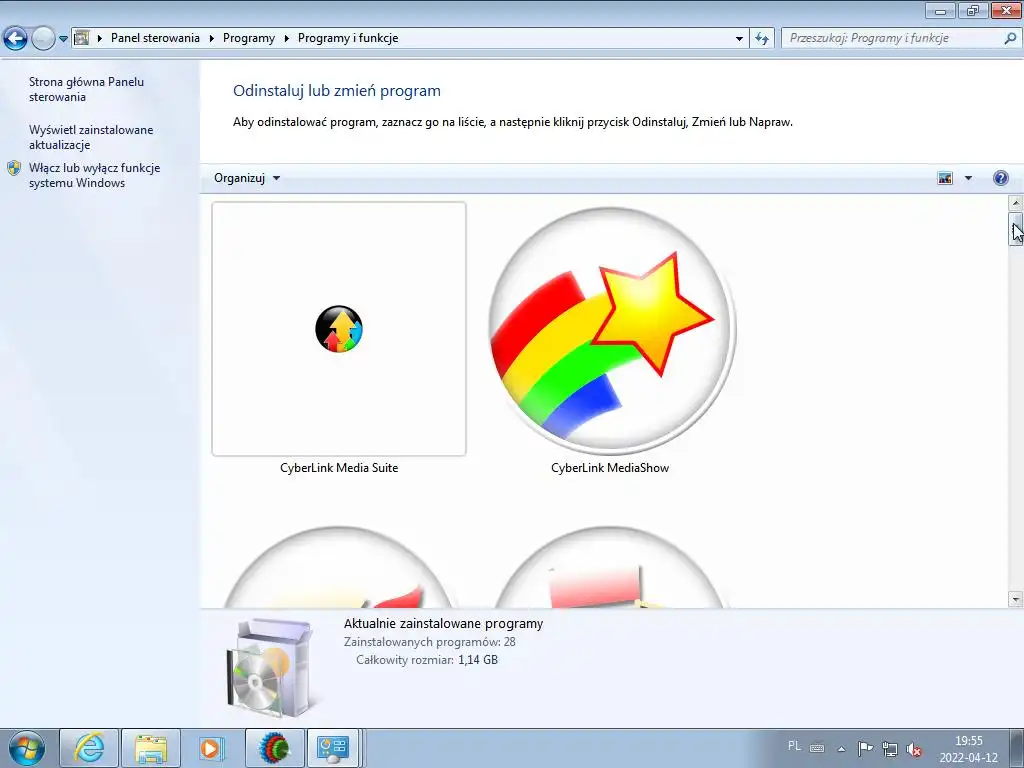Select the CyberLink MediaShow star icon
Screen dimensions: 1024x768
pyautogui.click(x=611, y=330)
